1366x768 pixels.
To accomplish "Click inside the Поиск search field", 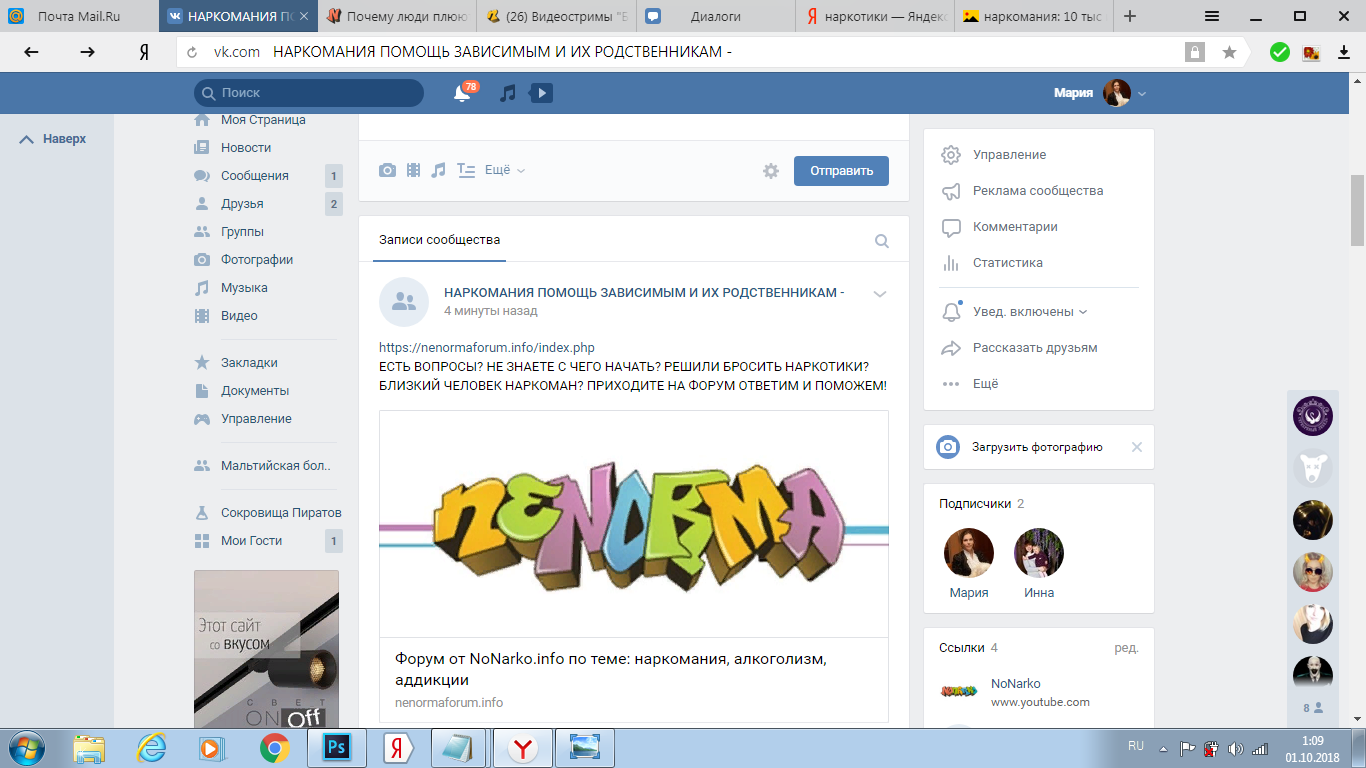I will tap(310, 93).
